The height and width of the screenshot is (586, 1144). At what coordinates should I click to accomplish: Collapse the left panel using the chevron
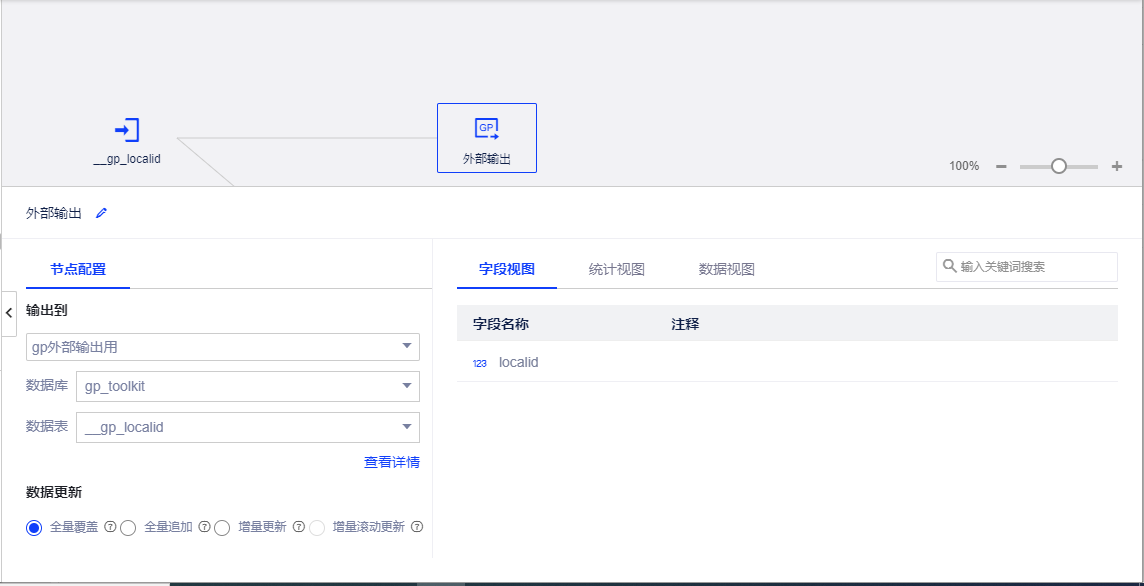click(x=9, y=313)
